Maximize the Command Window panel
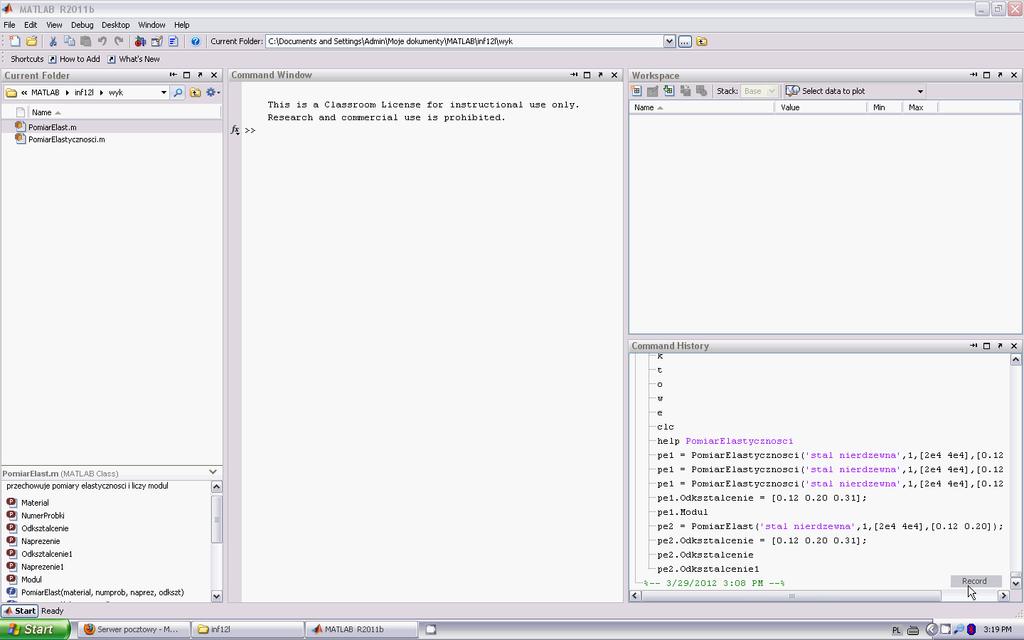The image size is (1024, 640). pos(587,75)
